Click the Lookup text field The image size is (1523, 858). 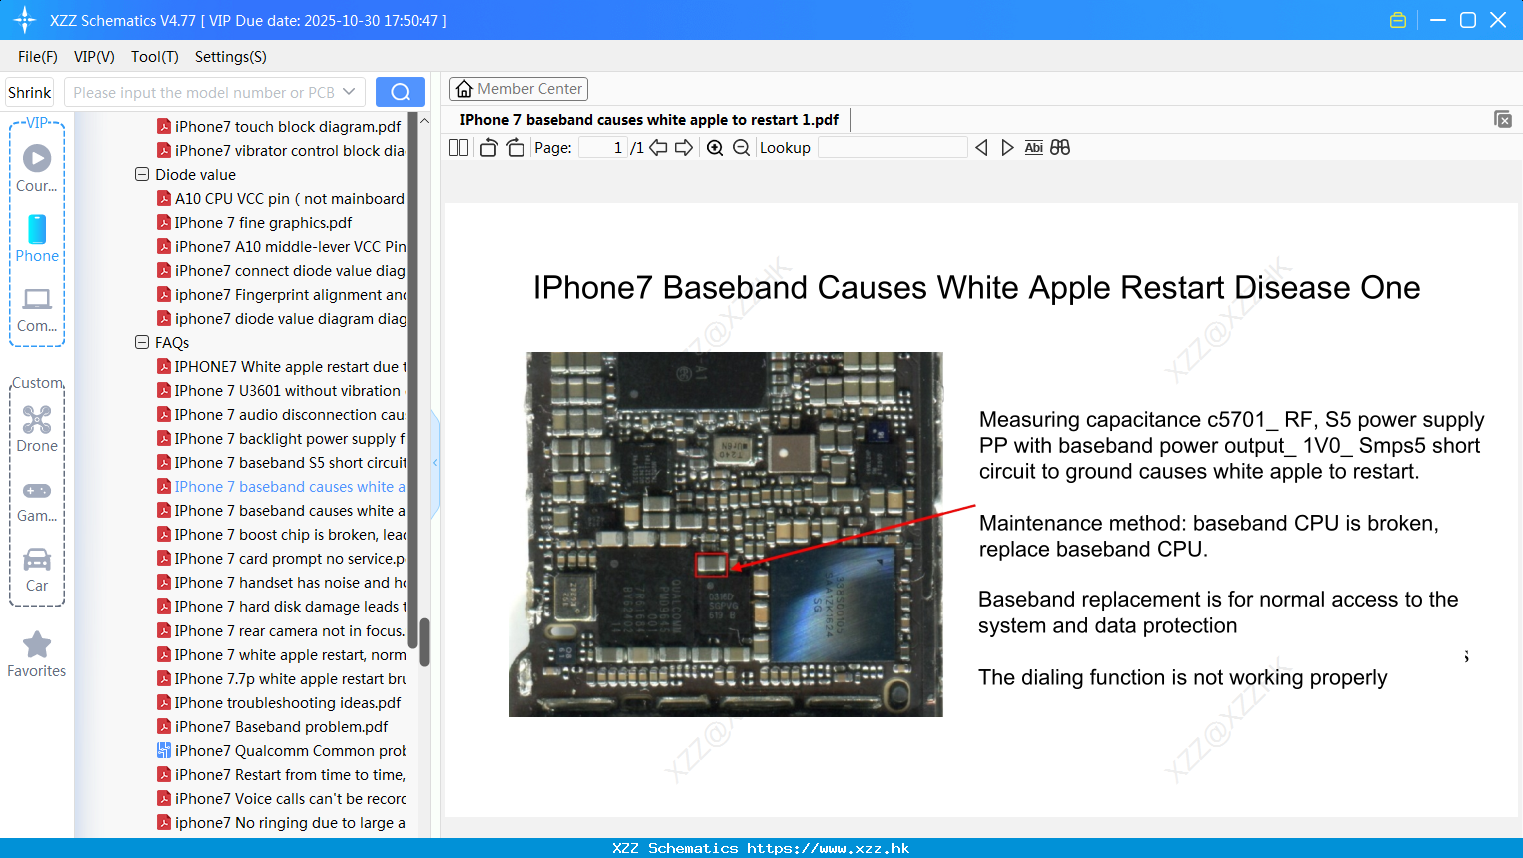(893, 148)
